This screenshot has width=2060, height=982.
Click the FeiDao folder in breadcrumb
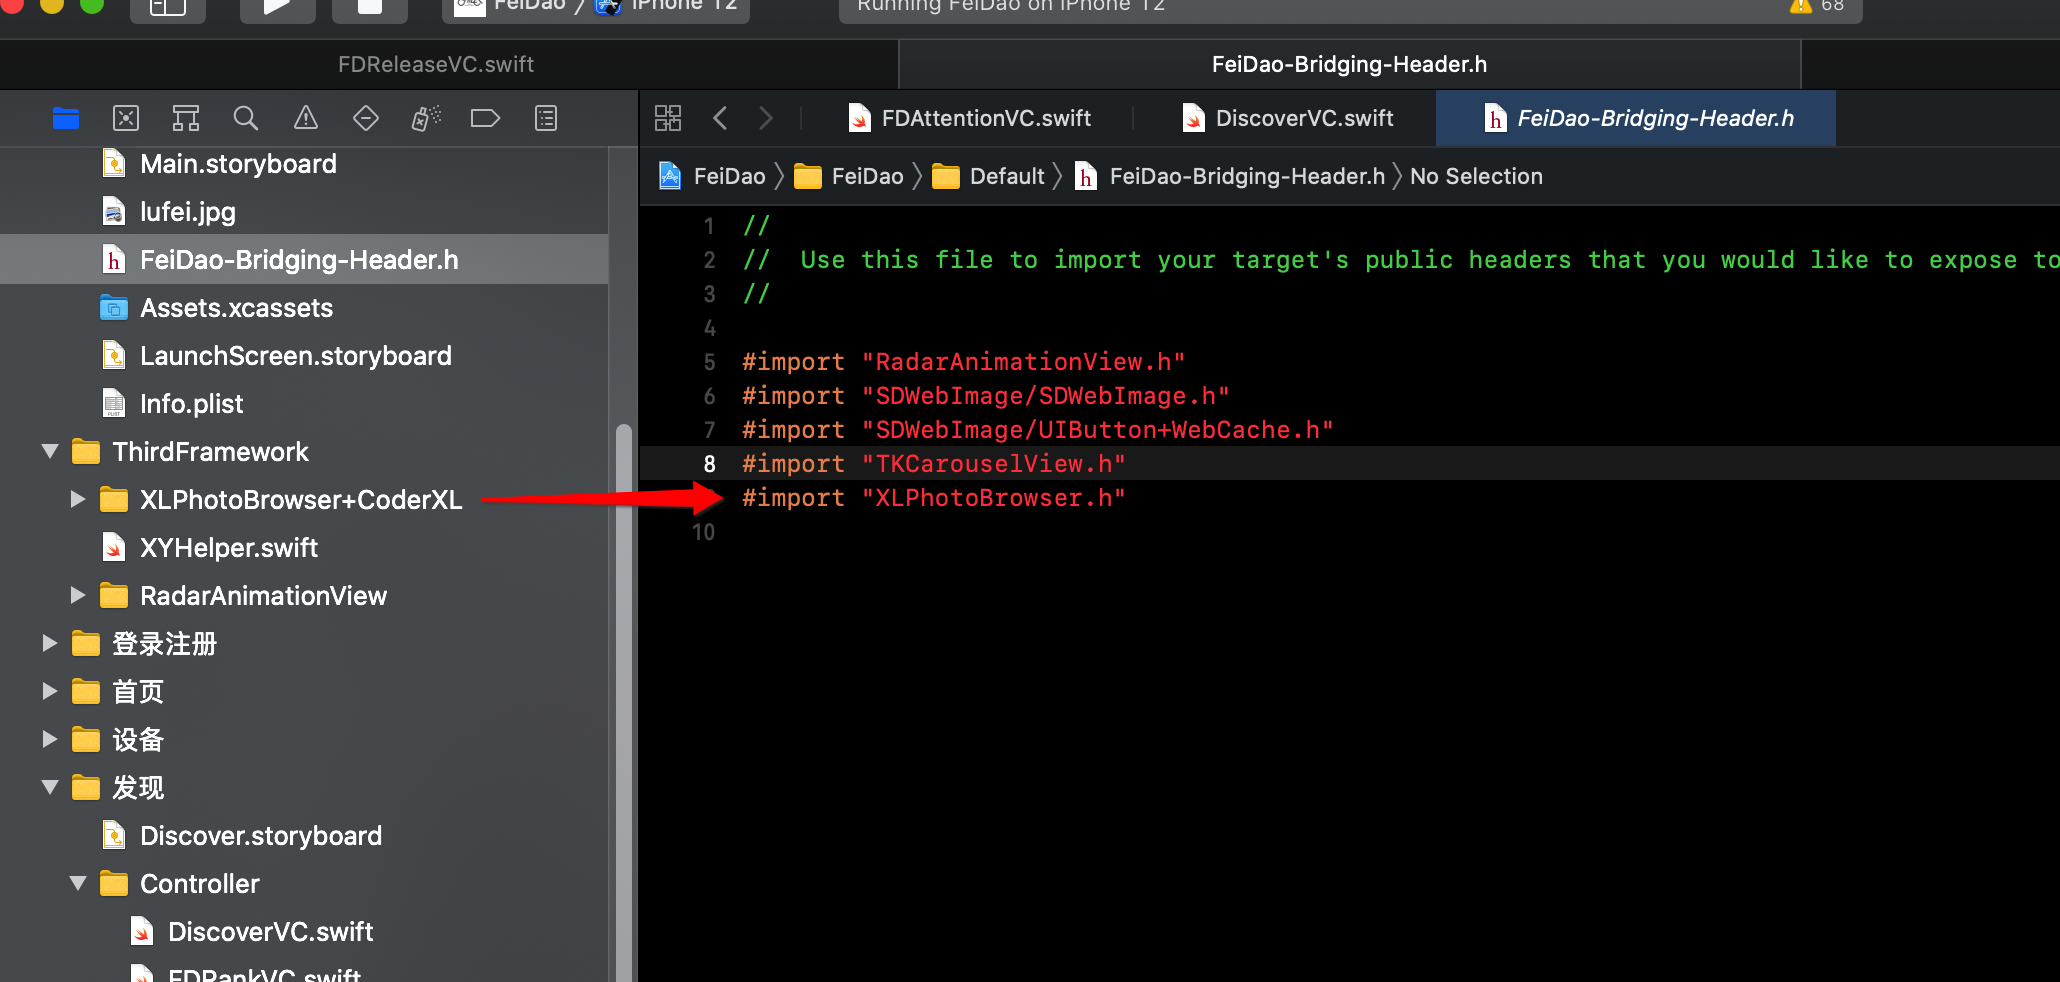pos(849,176)
